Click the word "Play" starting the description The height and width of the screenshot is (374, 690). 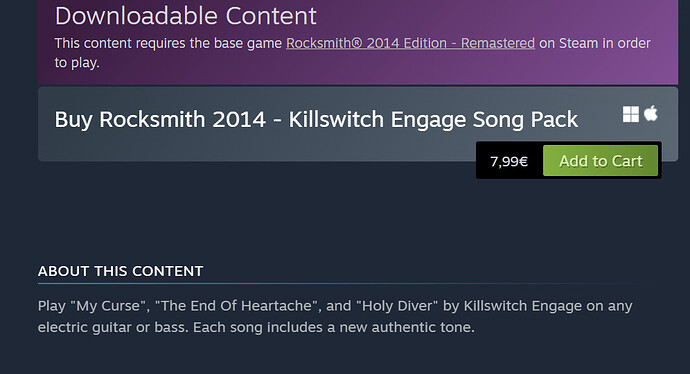[x=51, y=306]
